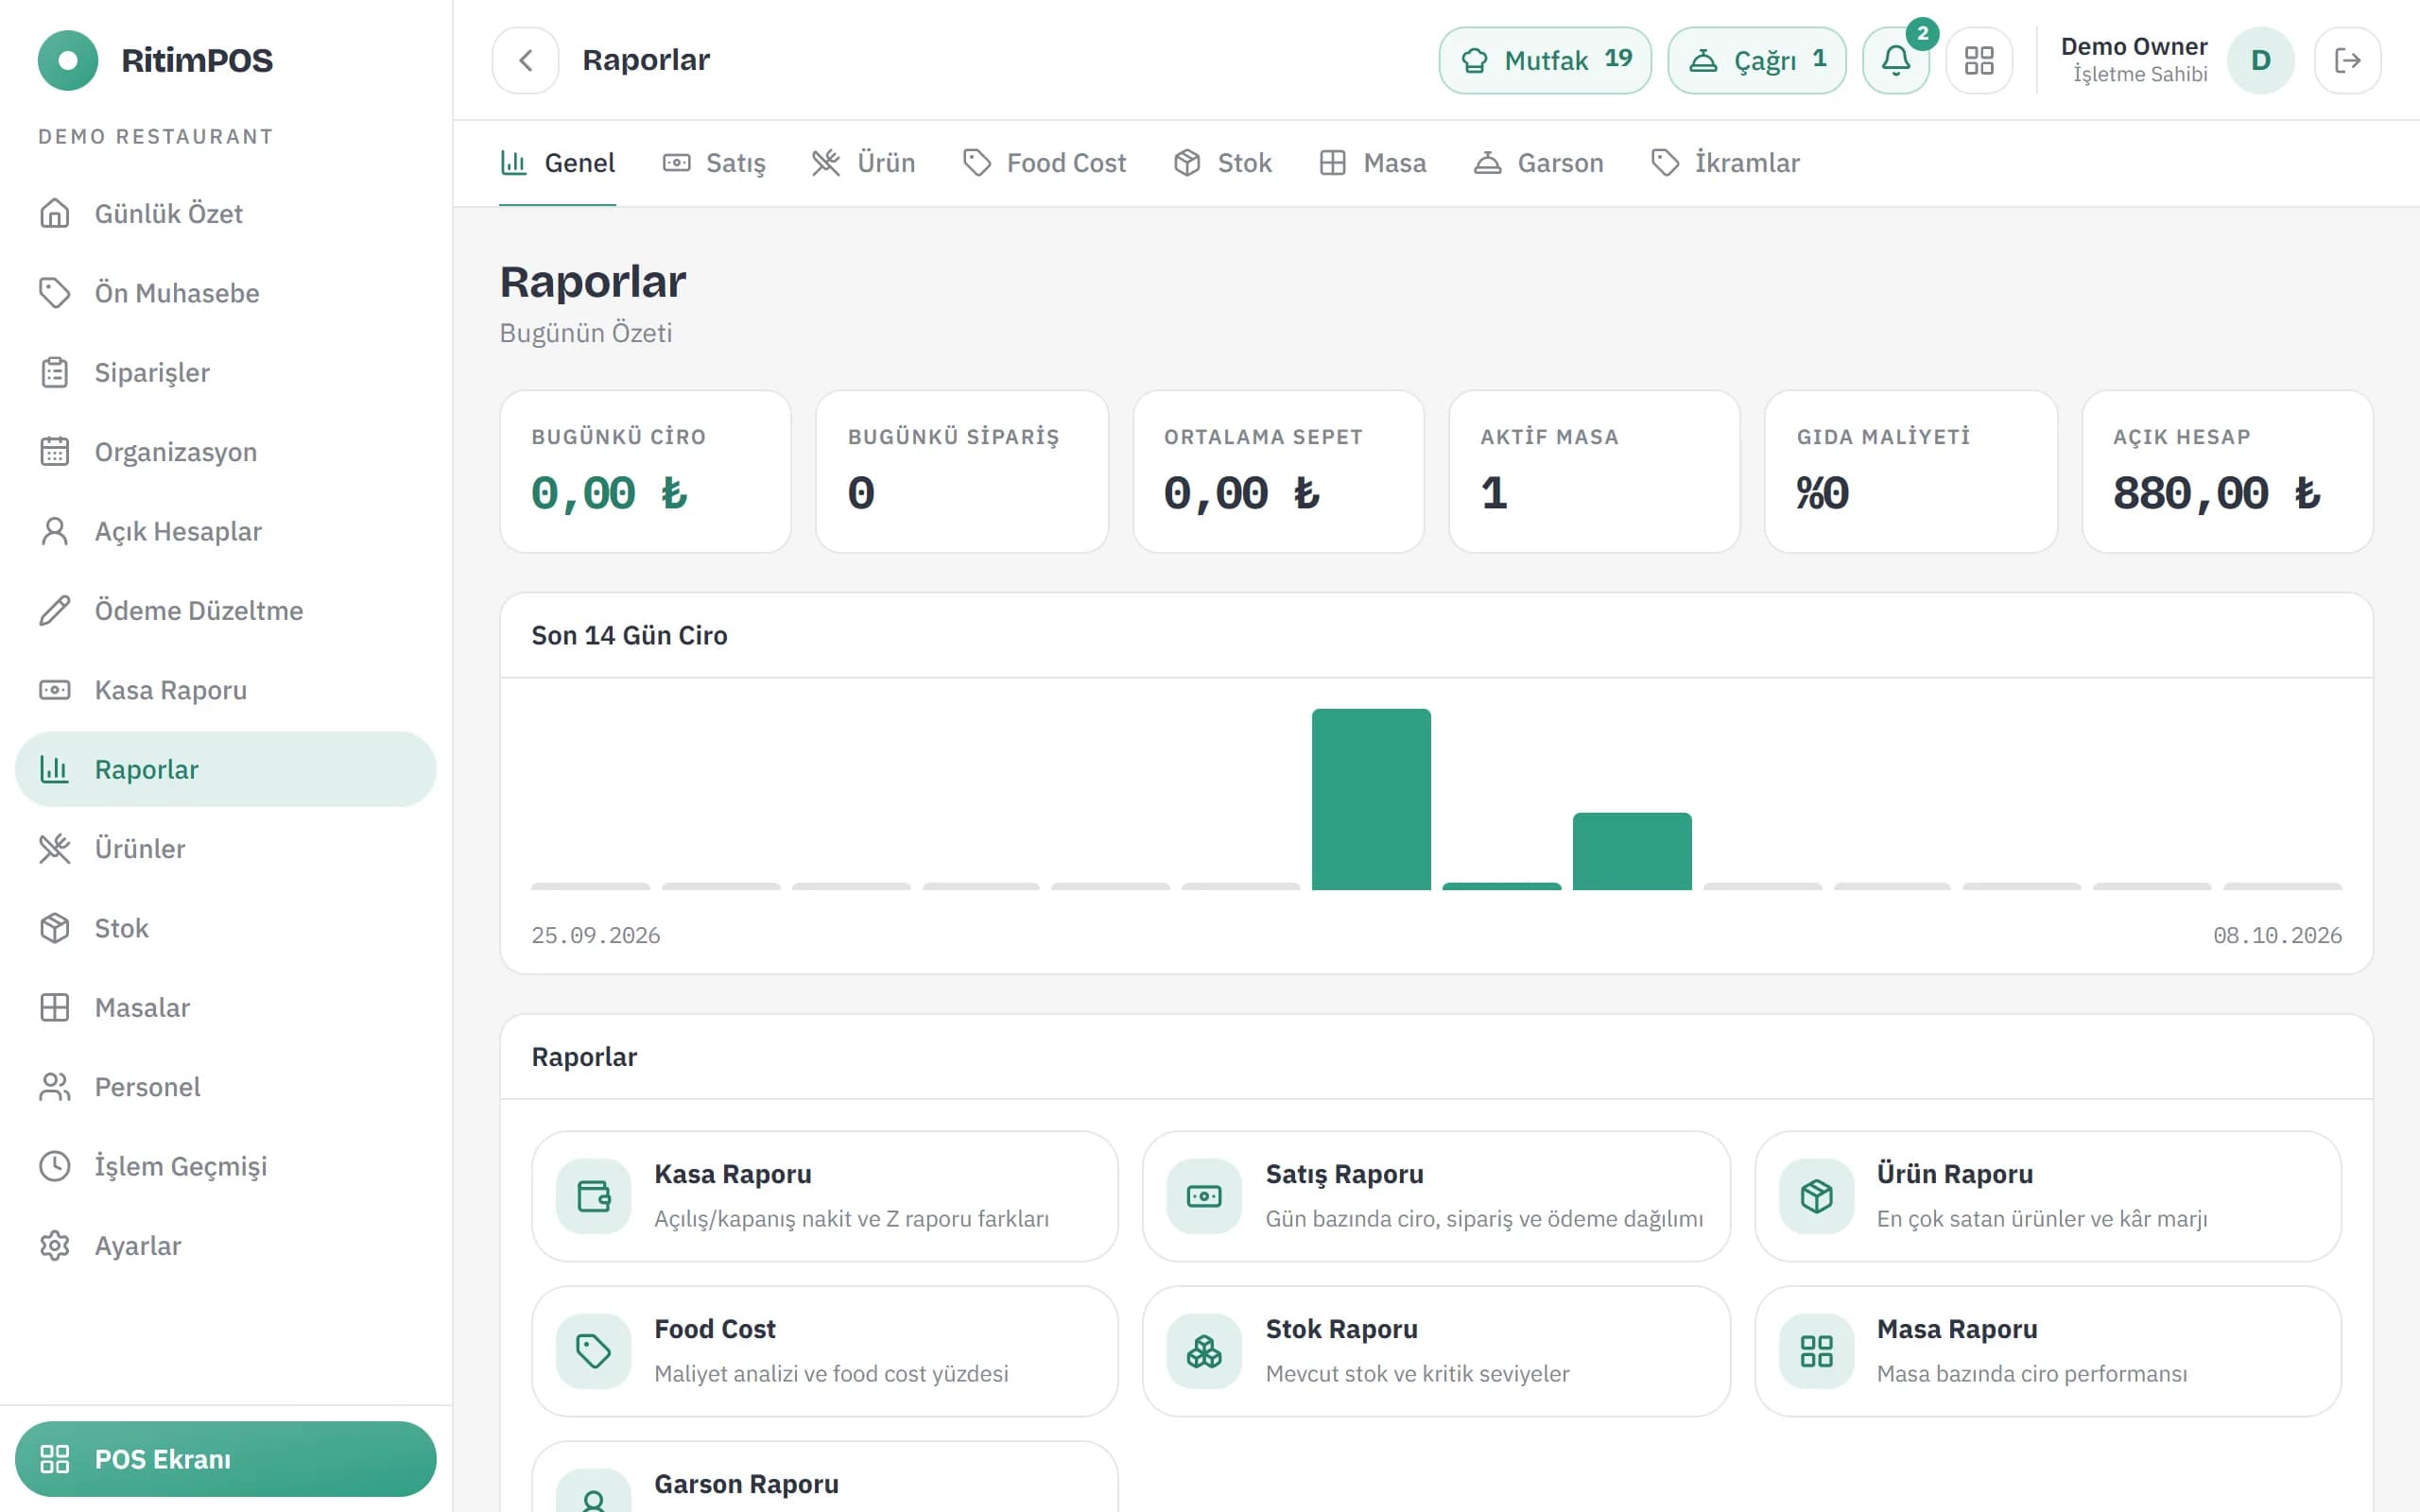Switch to the Genel tab
This screenshot has height=1512, width=2420.
558,163
